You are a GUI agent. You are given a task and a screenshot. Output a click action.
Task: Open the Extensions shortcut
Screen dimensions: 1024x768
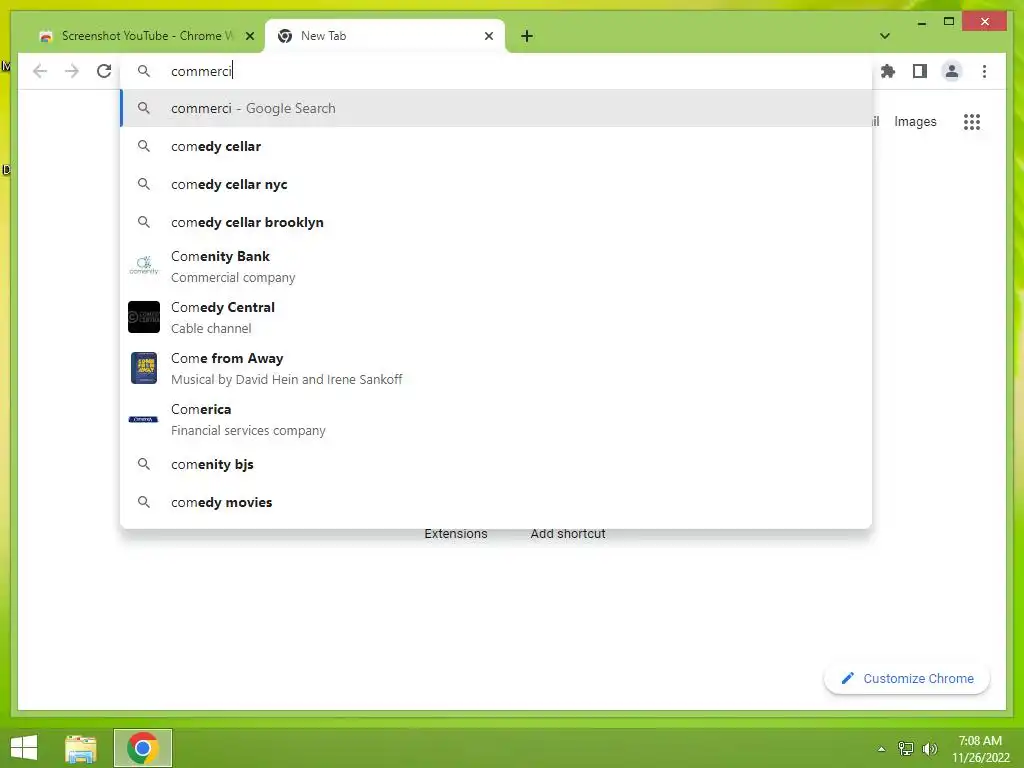tap(456, 534)
